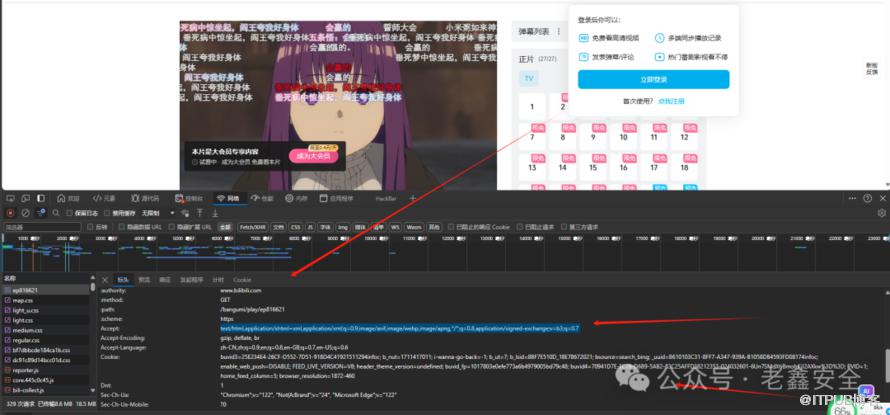This screenshot has width=890, height=415.
Task: Open the 计时 timing tab of request
Action: (x=218, y=280)
